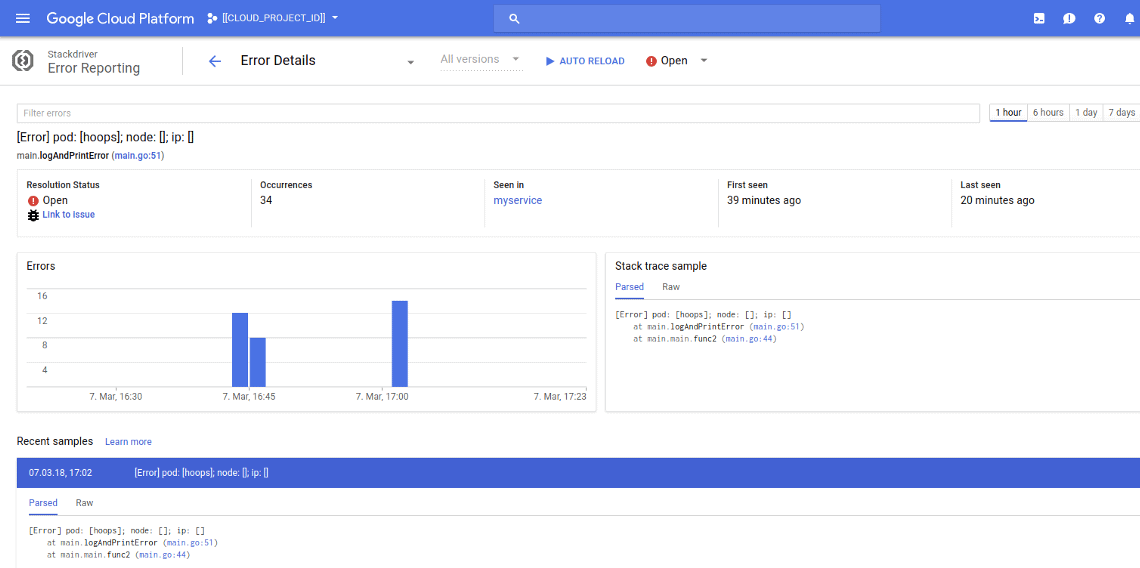The width and height of the screenshot is (1140, 568).
Task: Open the hamburger navigation menu
Action: click(x=23, y=18)
